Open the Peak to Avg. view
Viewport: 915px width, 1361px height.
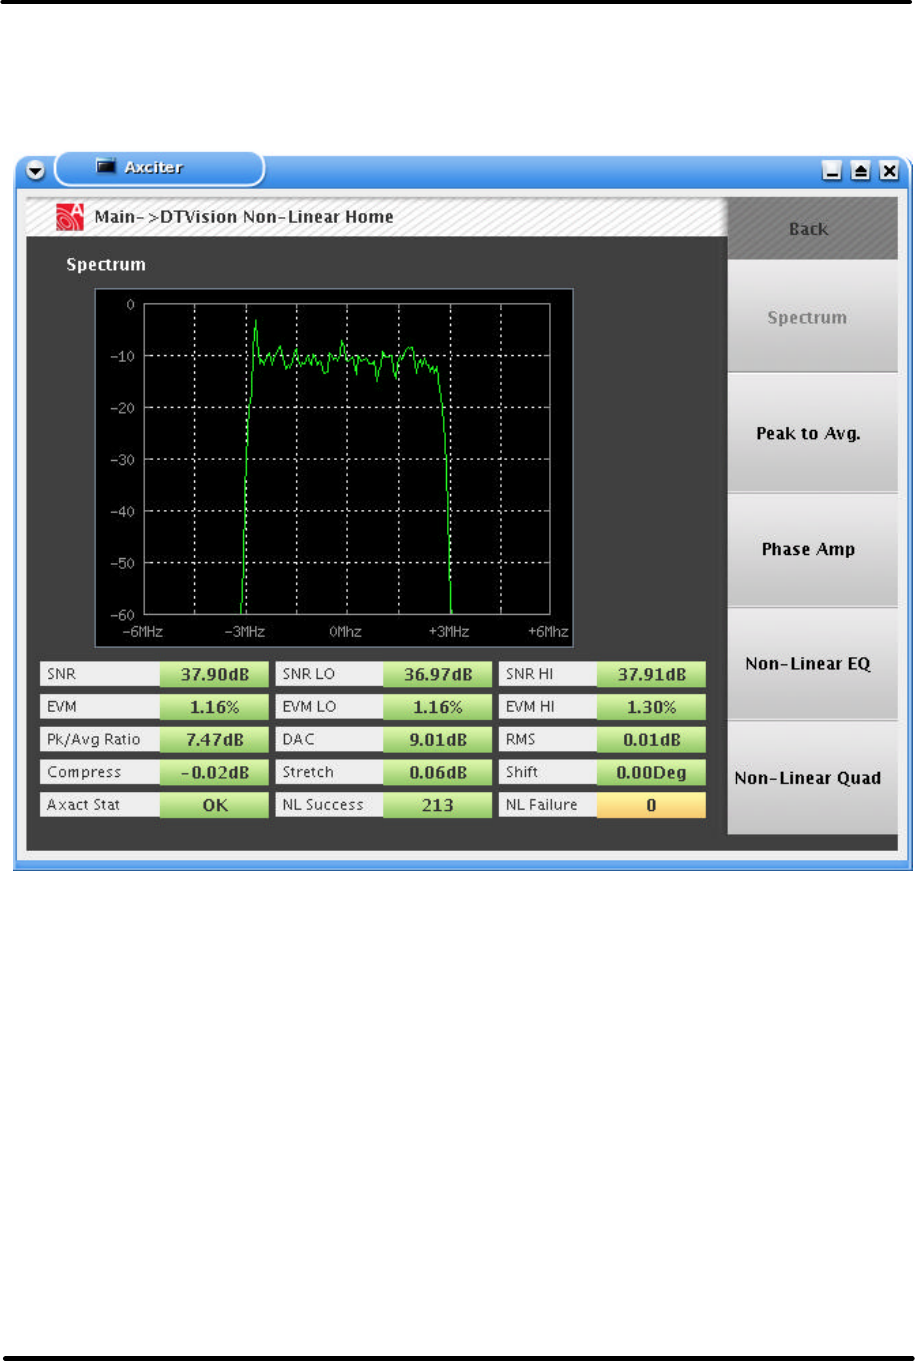coord(812,433)
